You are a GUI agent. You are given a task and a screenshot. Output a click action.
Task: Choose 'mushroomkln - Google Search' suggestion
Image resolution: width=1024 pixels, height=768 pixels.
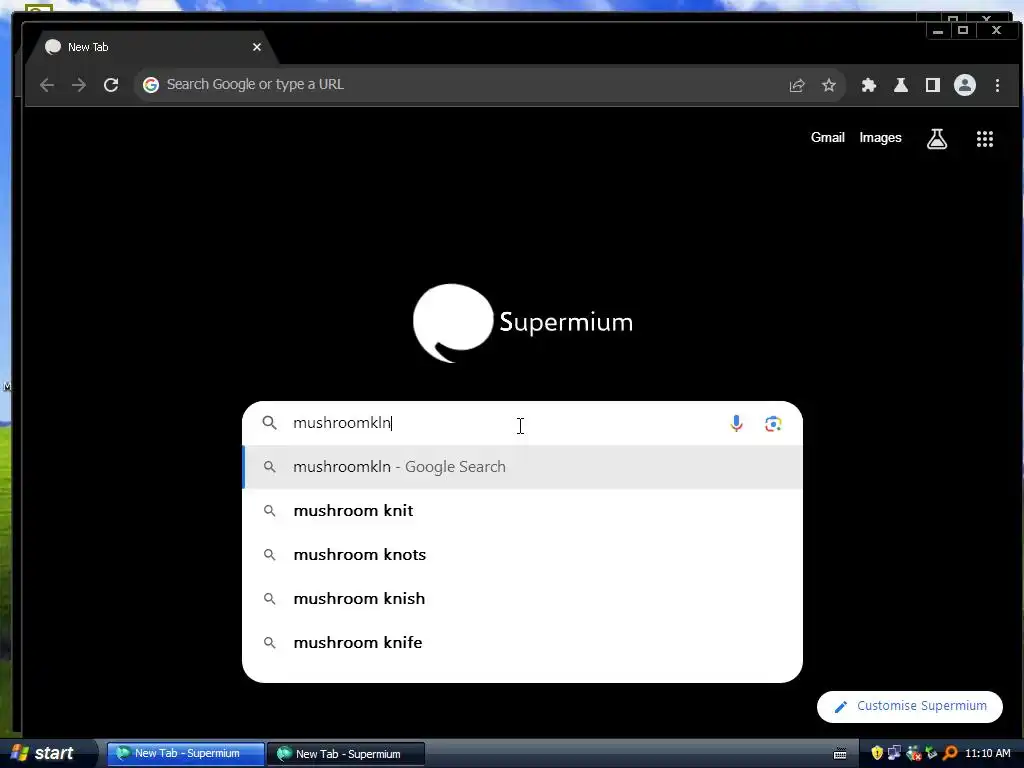coord(522,467)
